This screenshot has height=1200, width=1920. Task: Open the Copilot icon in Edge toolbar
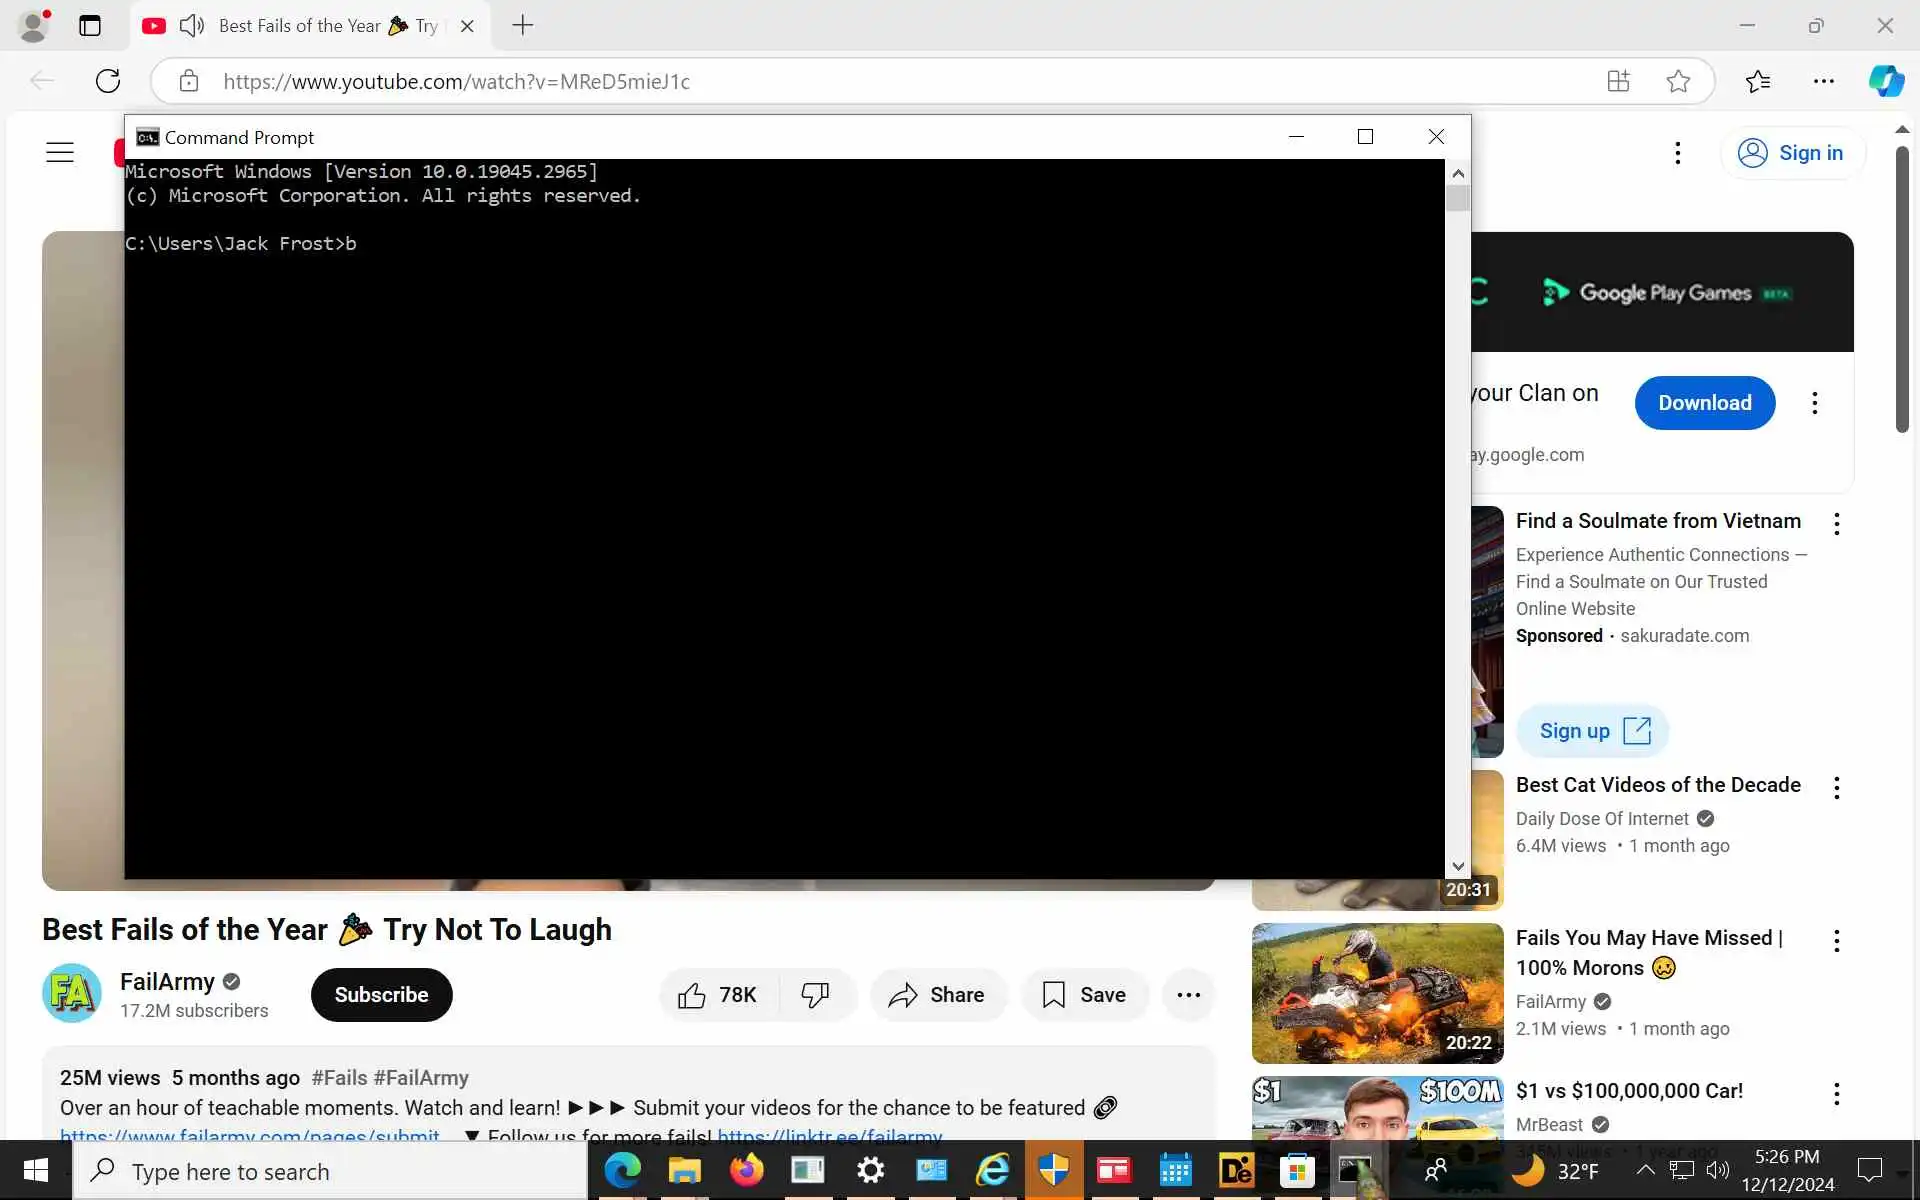[x=1885, y=81]
